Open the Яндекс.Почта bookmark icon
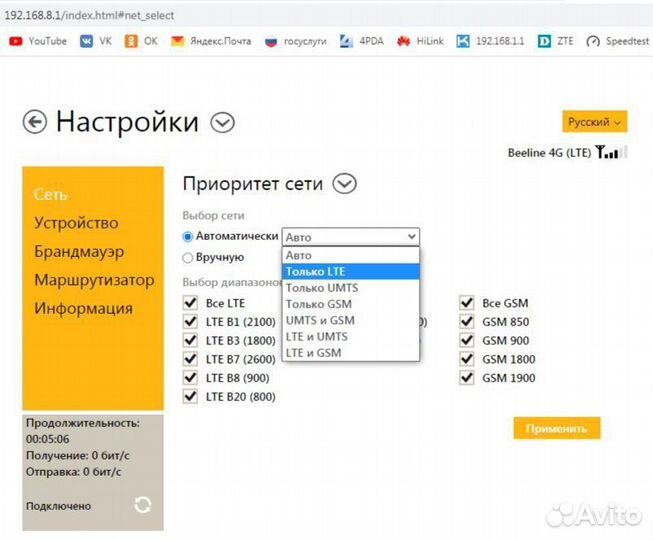The image size is (653, 540). (x=177, y=41)
